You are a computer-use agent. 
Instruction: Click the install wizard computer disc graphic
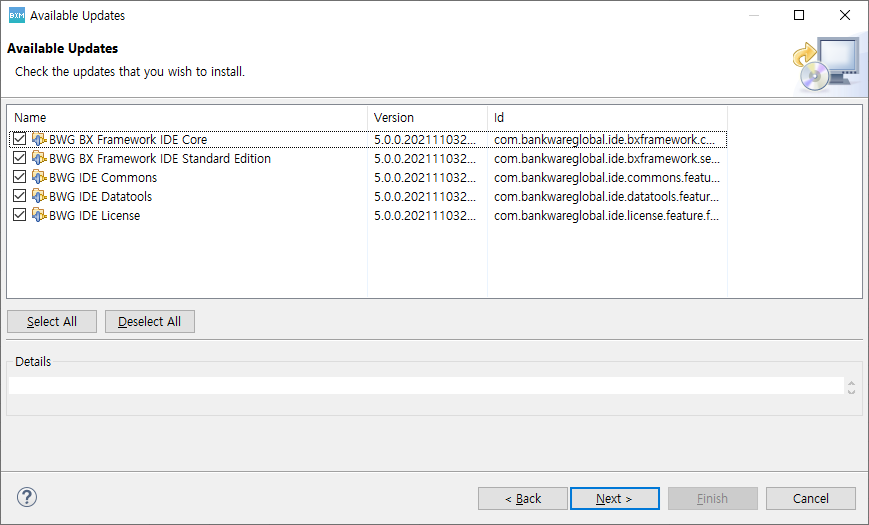coord(826,65)
